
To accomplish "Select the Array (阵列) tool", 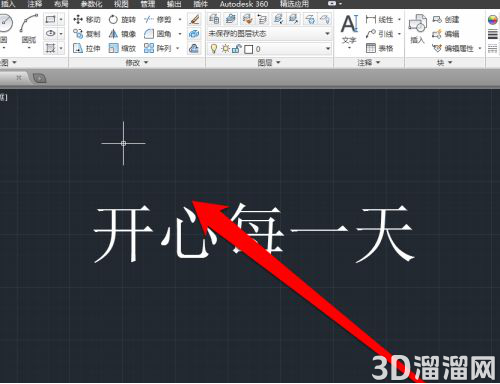I will tap(158, 48).
